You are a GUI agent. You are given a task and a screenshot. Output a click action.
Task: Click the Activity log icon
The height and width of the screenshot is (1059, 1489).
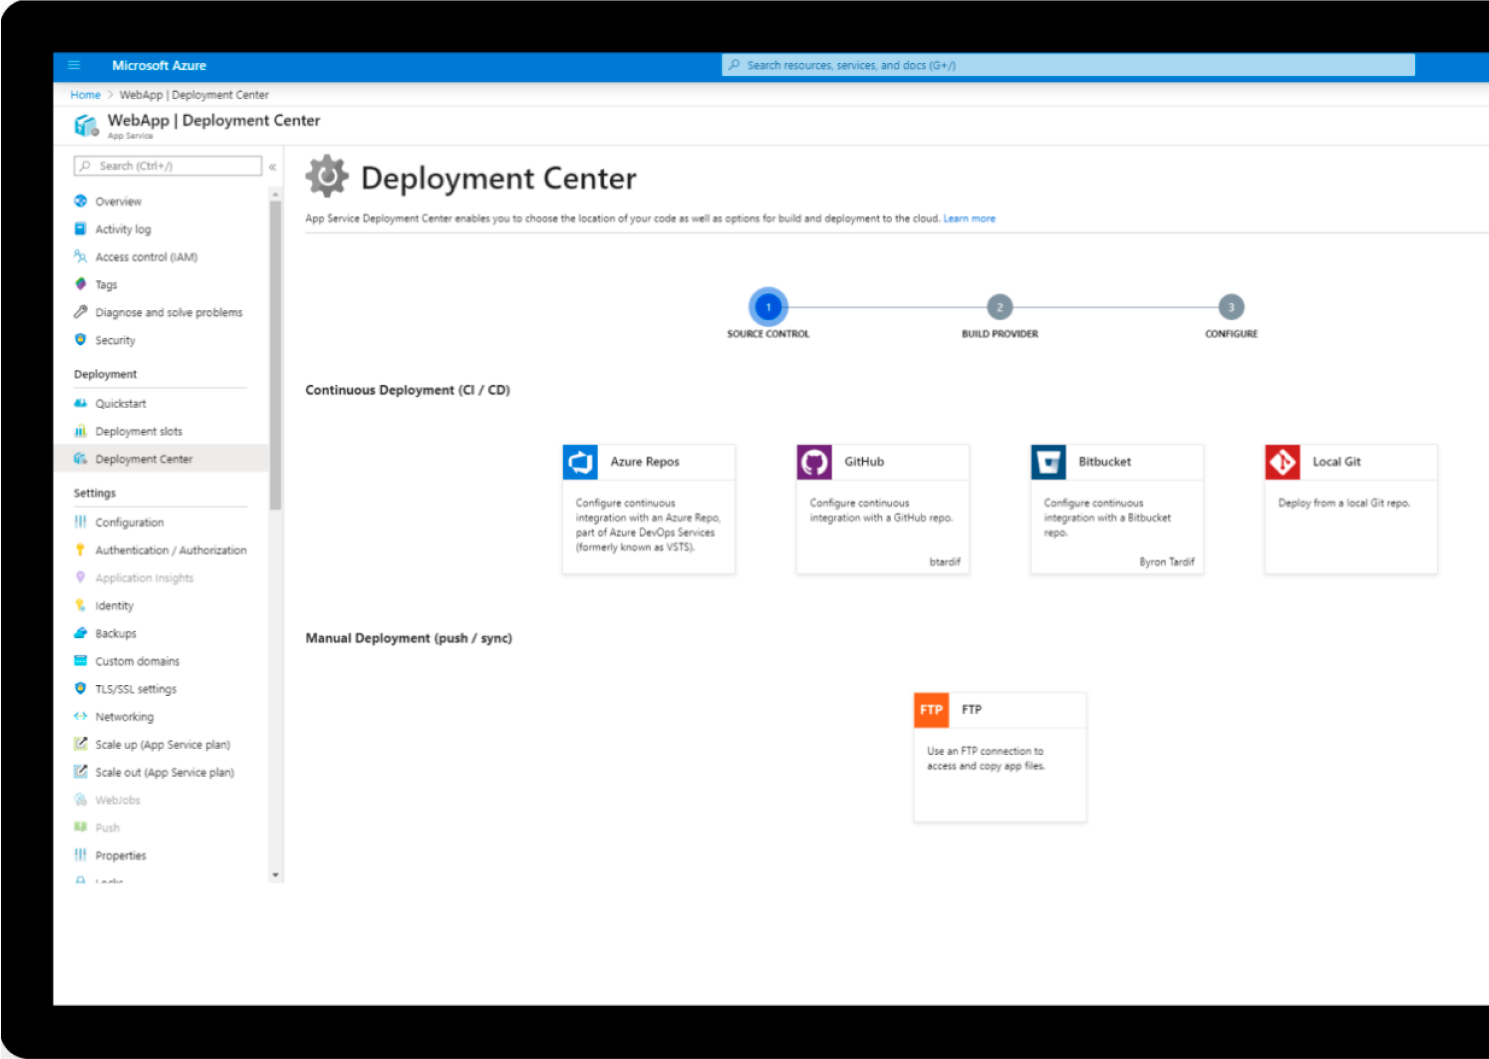80,229
